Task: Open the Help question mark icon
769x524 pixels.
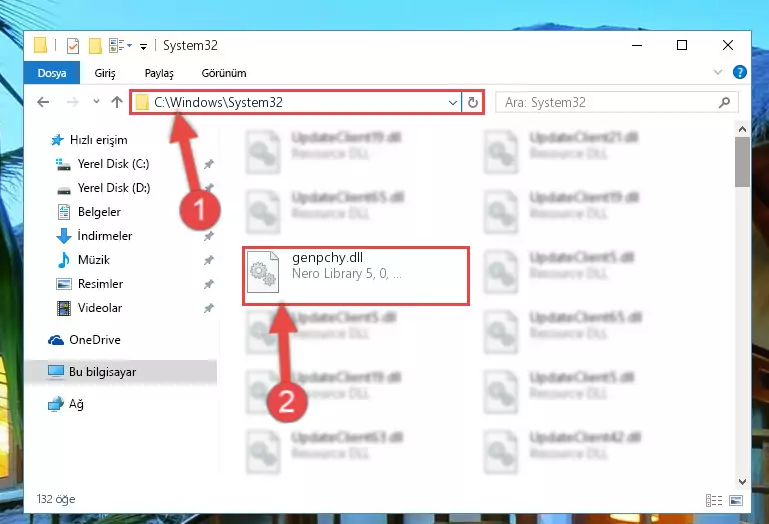Action: pyautogui.click(x=740, y=72)
